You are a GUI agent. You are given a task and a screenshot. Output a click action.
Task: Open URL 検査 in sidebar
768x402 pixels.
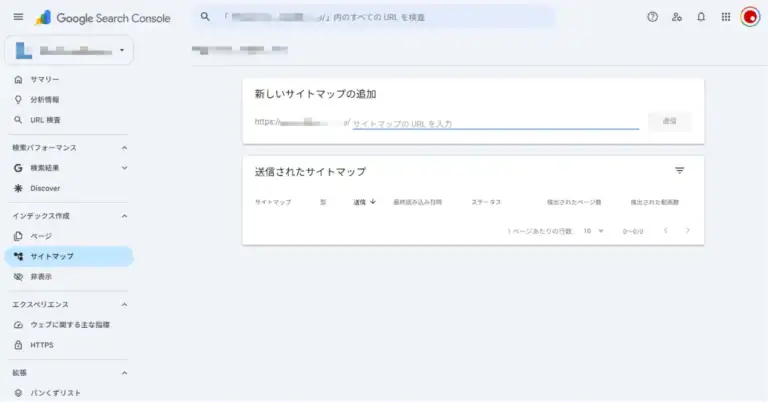click(45, 120)
